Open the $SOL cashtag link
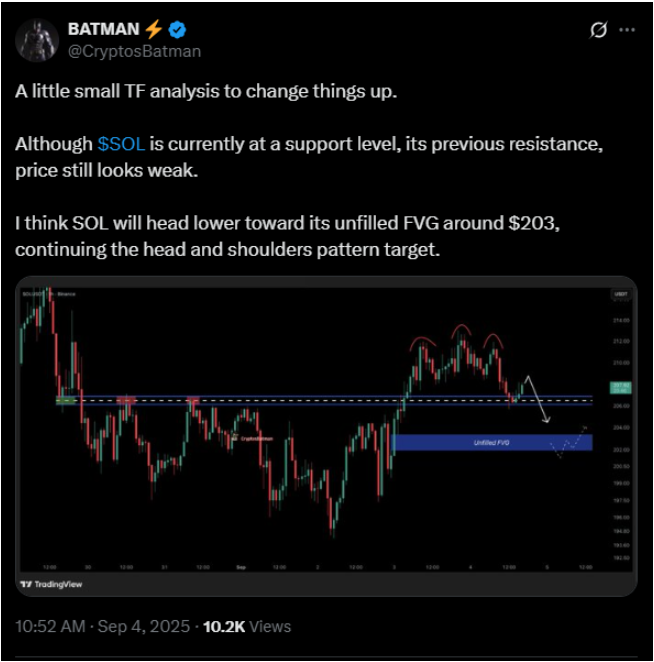The height and width of the screenshot is (662, 654). click(121, 145)
